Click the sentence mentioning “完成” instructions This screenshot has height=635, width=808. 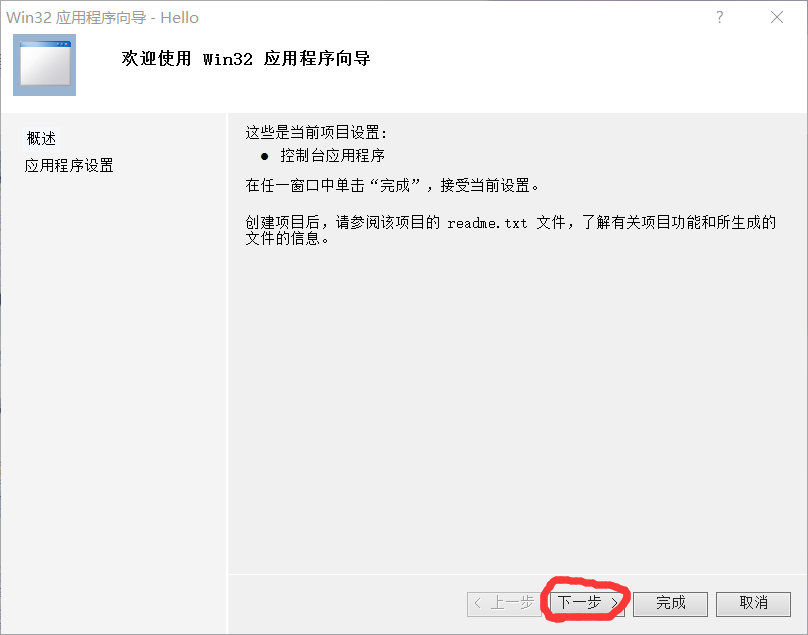[x=392, y=185]
